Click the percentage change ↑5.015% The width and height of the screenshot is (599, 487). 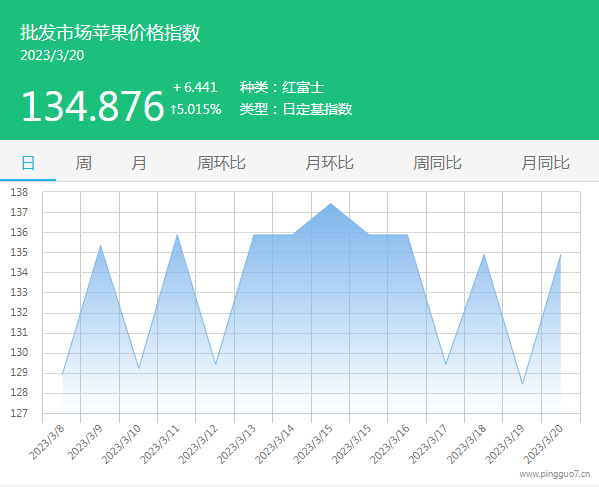coord(196,109)
